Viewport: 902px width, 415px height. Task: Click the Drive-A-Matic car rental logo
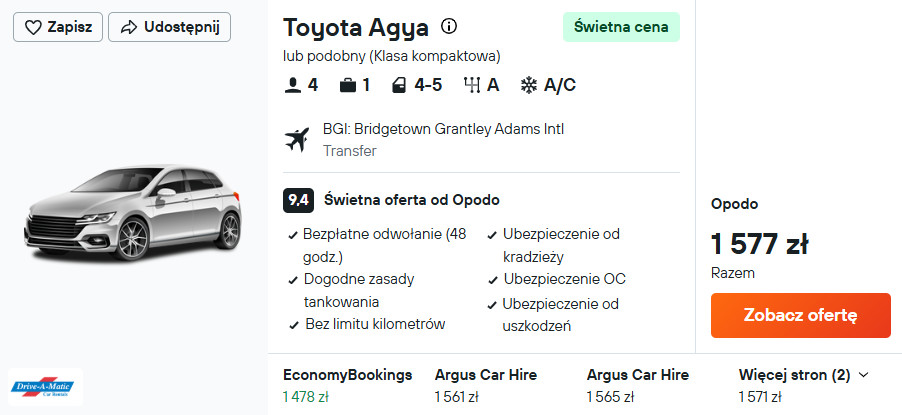46,387
